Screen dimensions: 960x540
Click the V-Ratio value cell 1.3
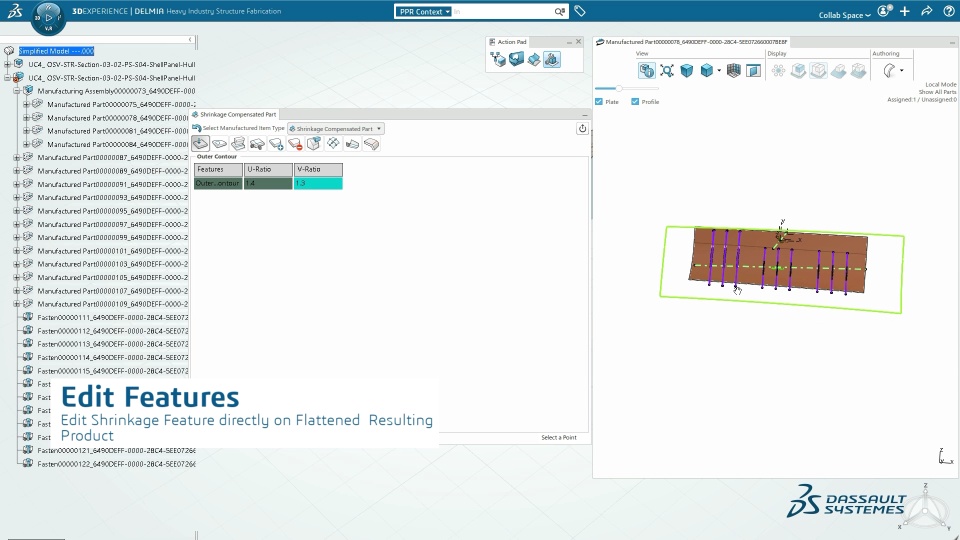coord(318,183)
